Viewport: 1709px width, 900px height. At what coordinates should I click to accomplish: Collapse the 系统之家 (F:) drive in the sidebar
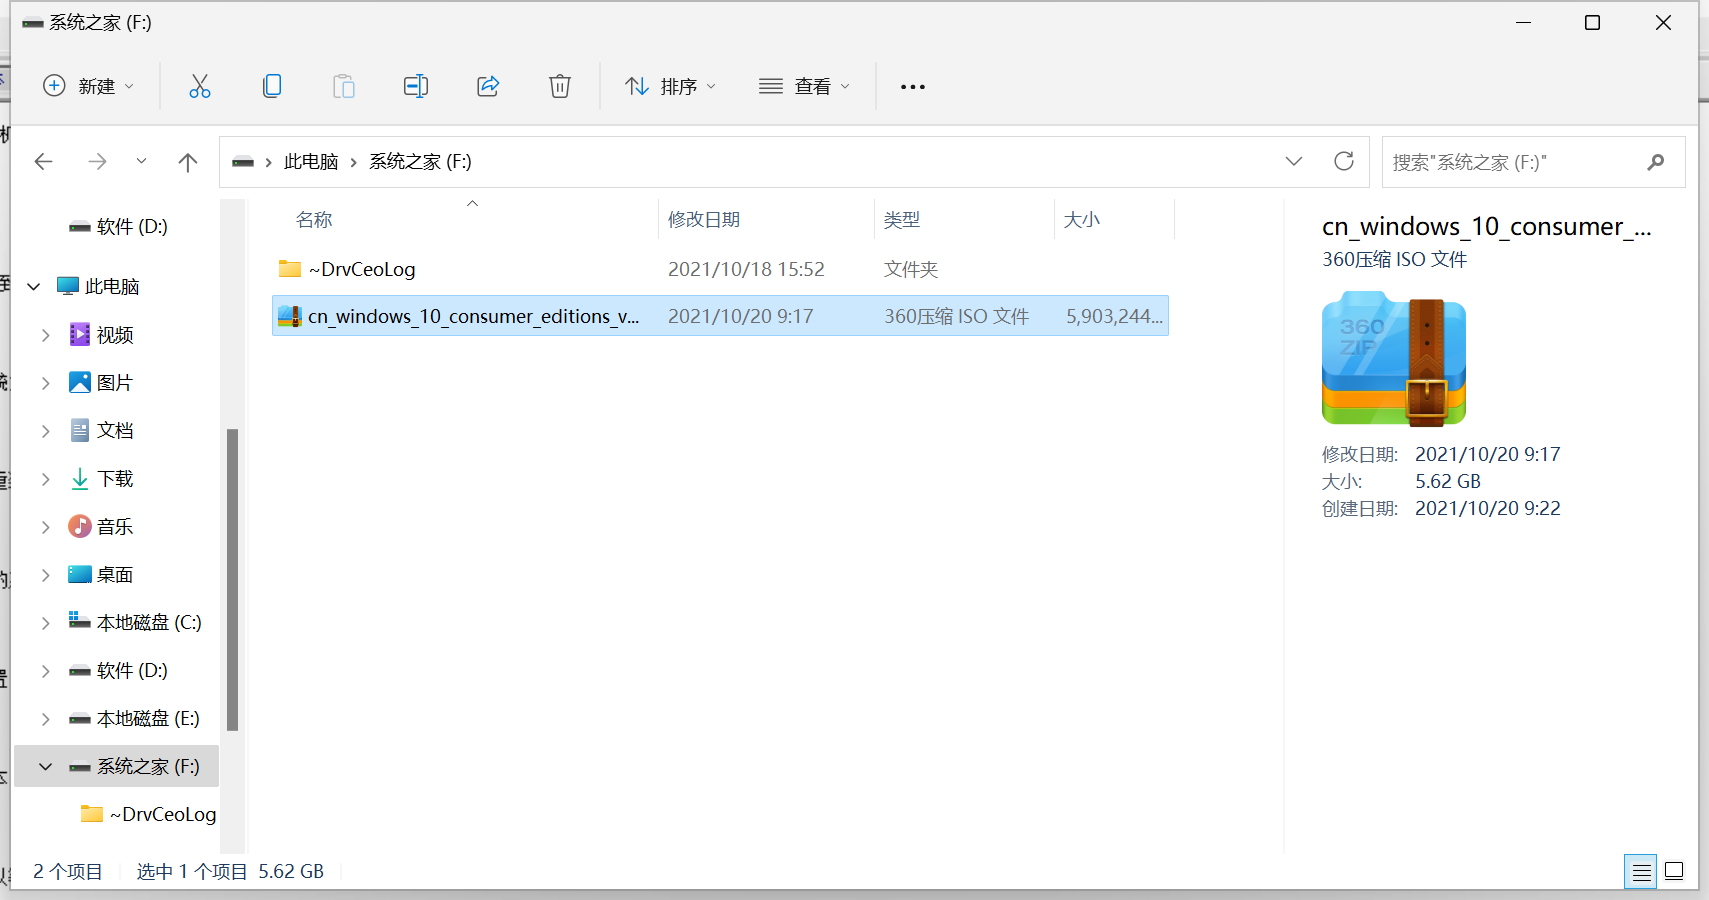(44, 766)
